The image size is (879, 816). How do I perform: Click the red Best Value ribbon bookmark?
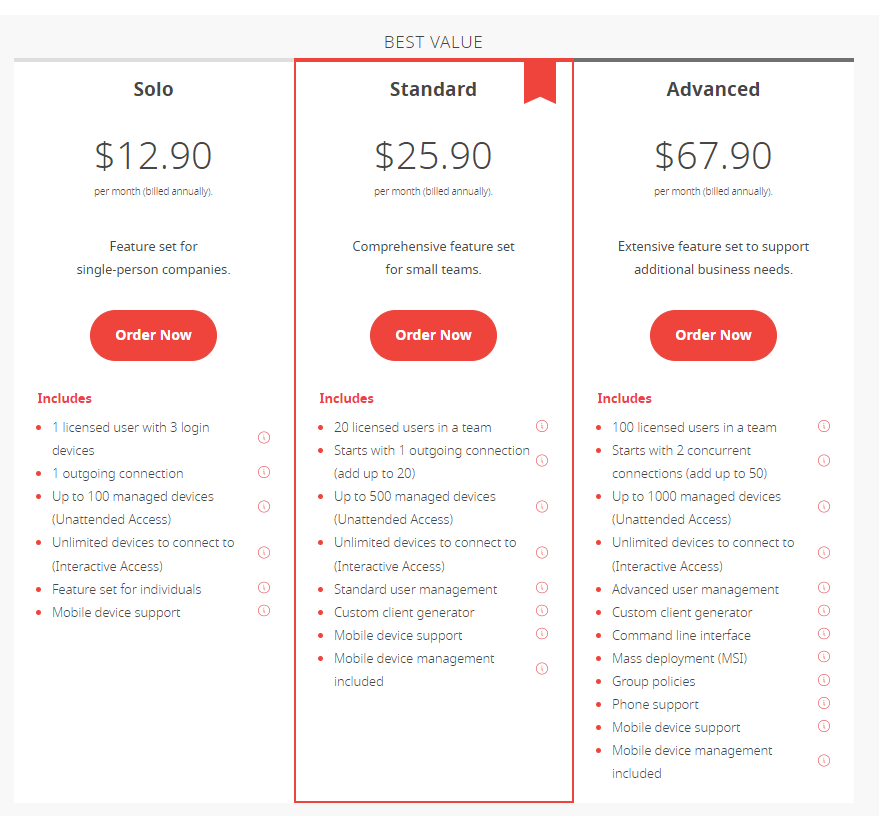tap(540, 81)
